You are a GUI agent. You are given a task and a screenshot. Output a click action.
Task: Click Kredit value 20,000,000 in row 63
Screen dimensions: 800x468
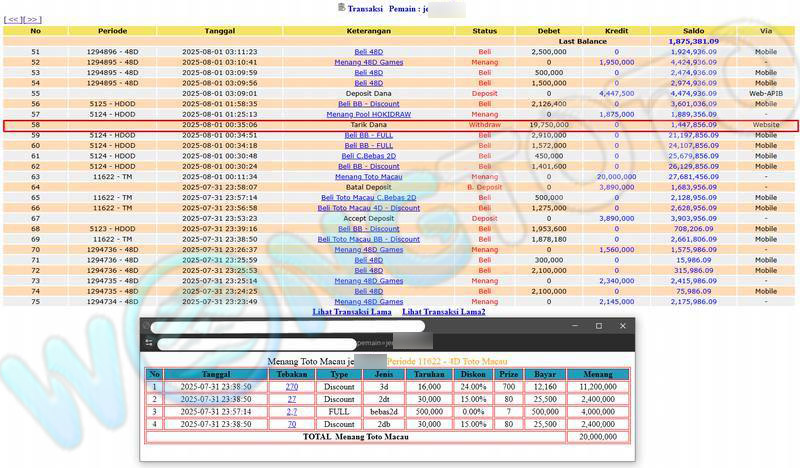point(616,177)
